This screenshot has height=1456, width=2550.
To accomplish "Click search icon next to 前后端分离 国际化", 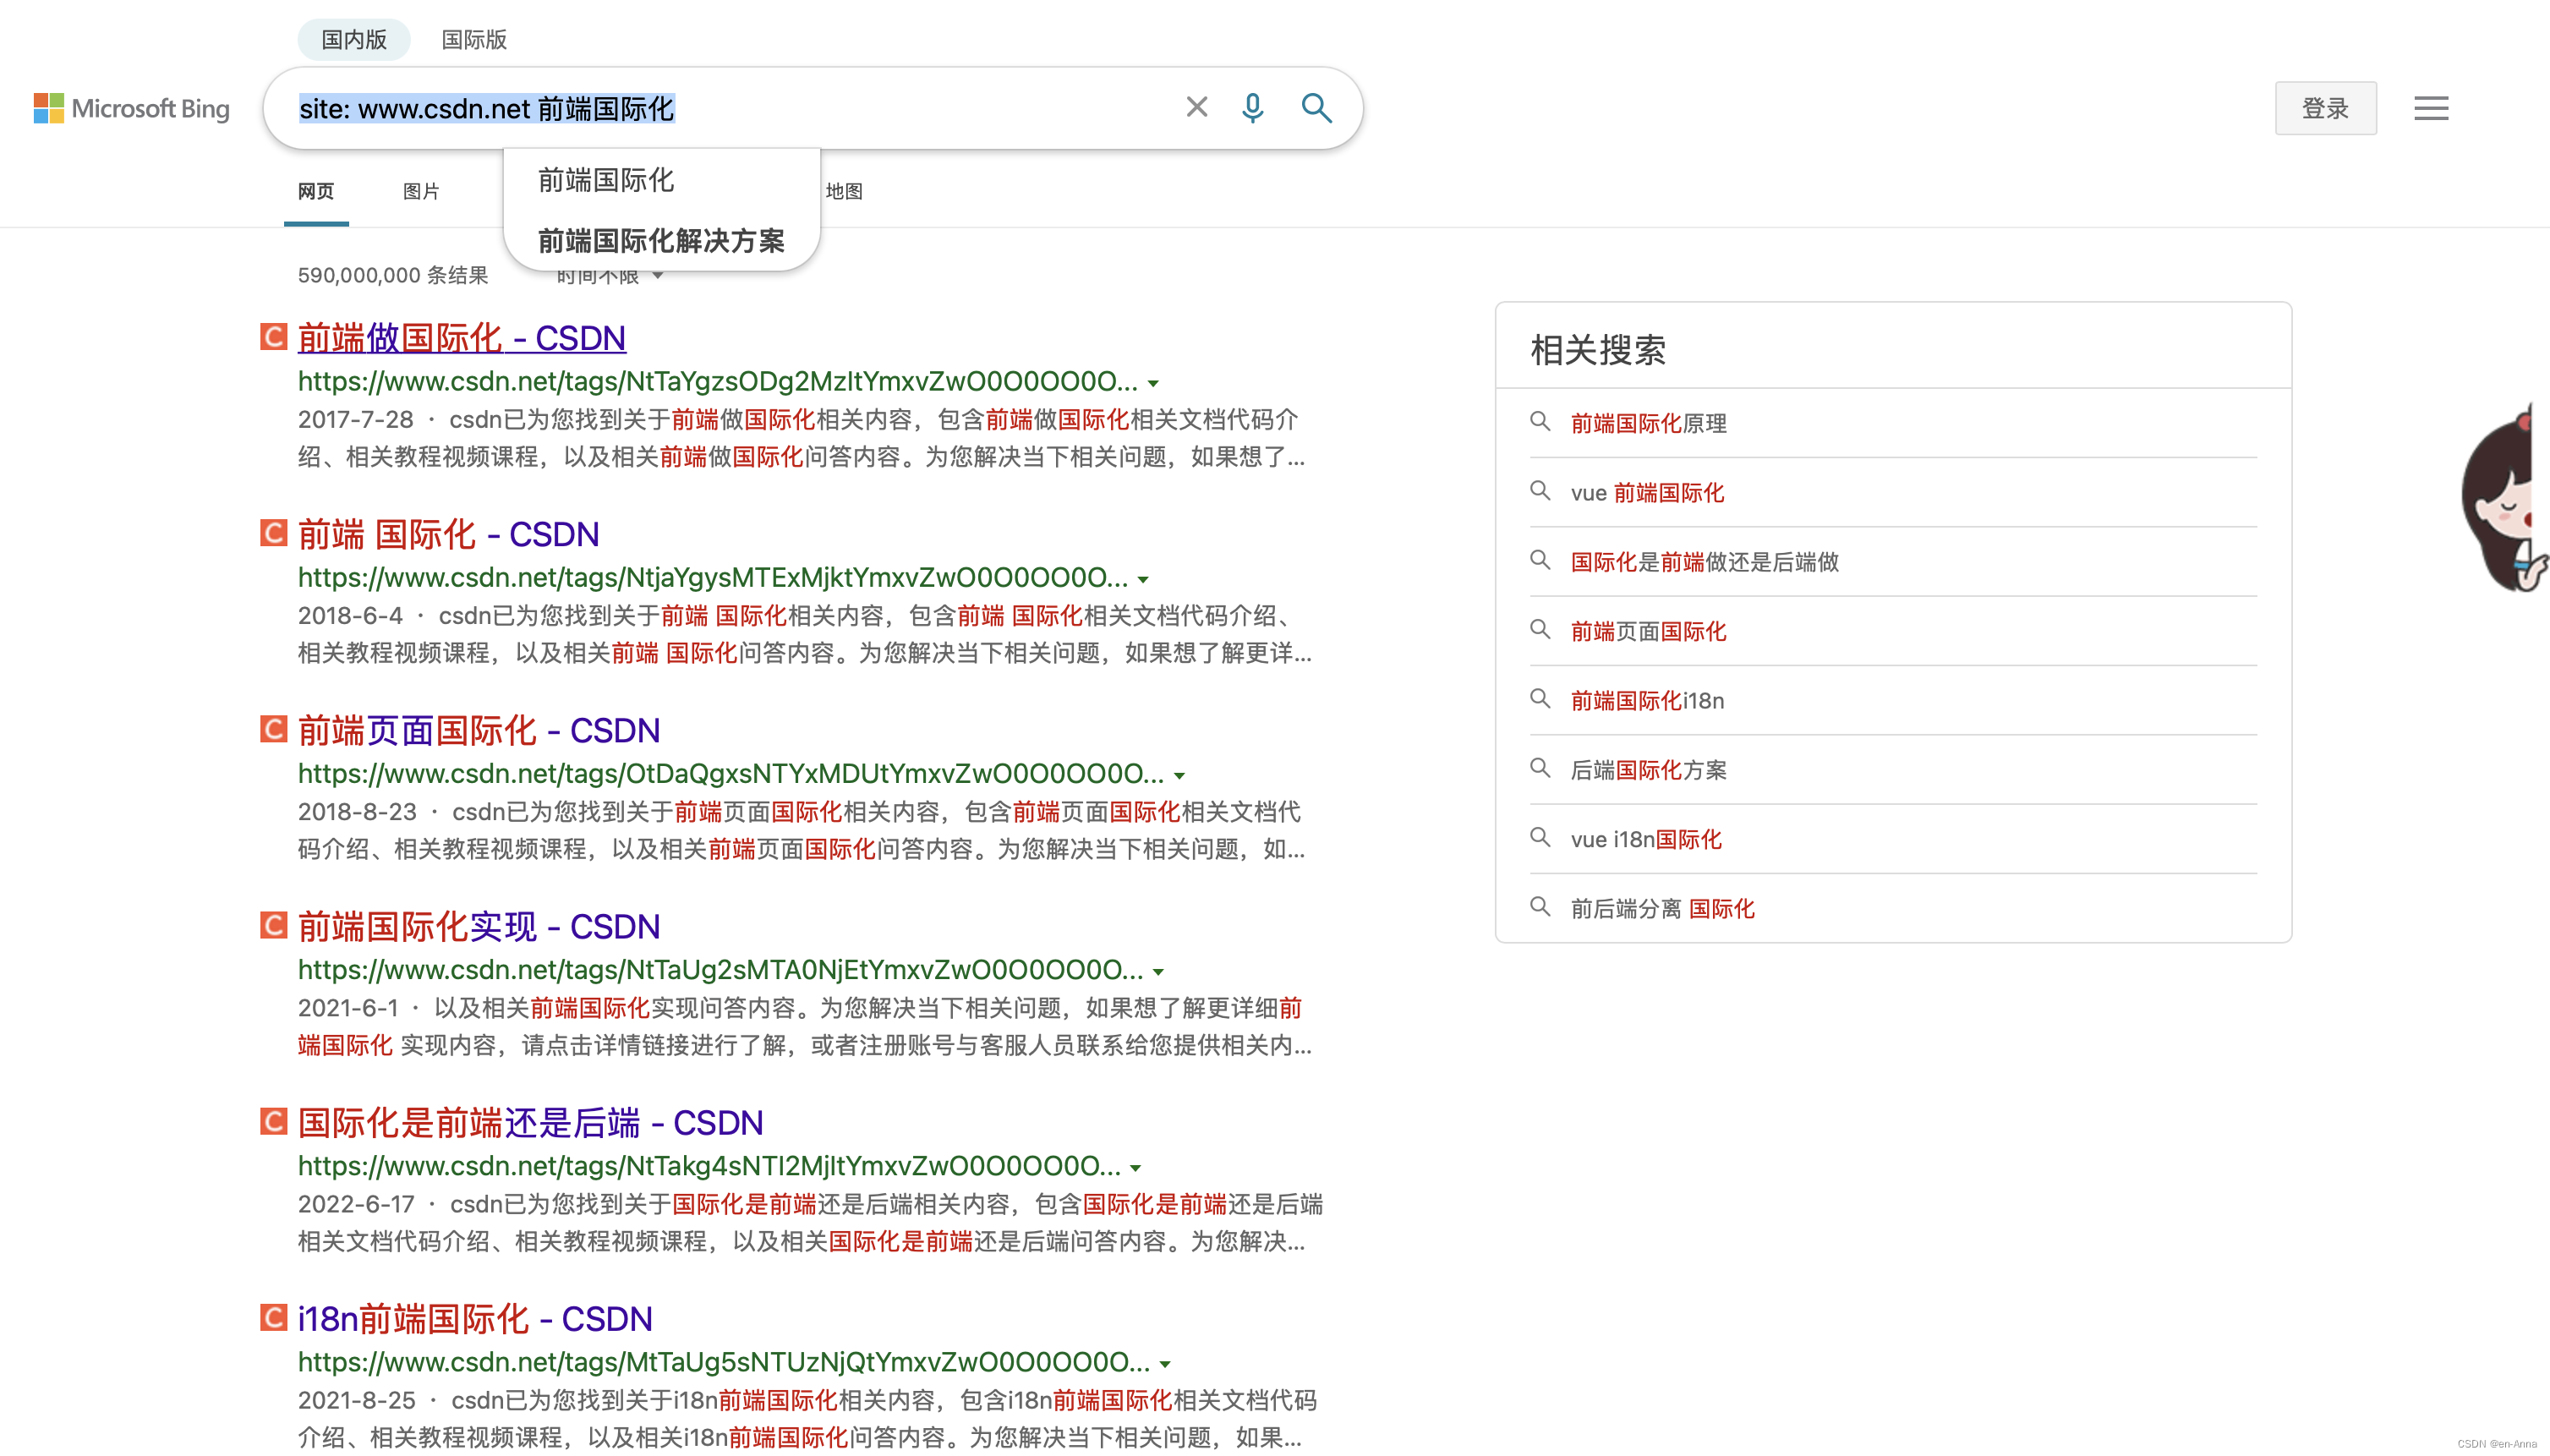I will pyautogui.click(x=1540, y=907).
